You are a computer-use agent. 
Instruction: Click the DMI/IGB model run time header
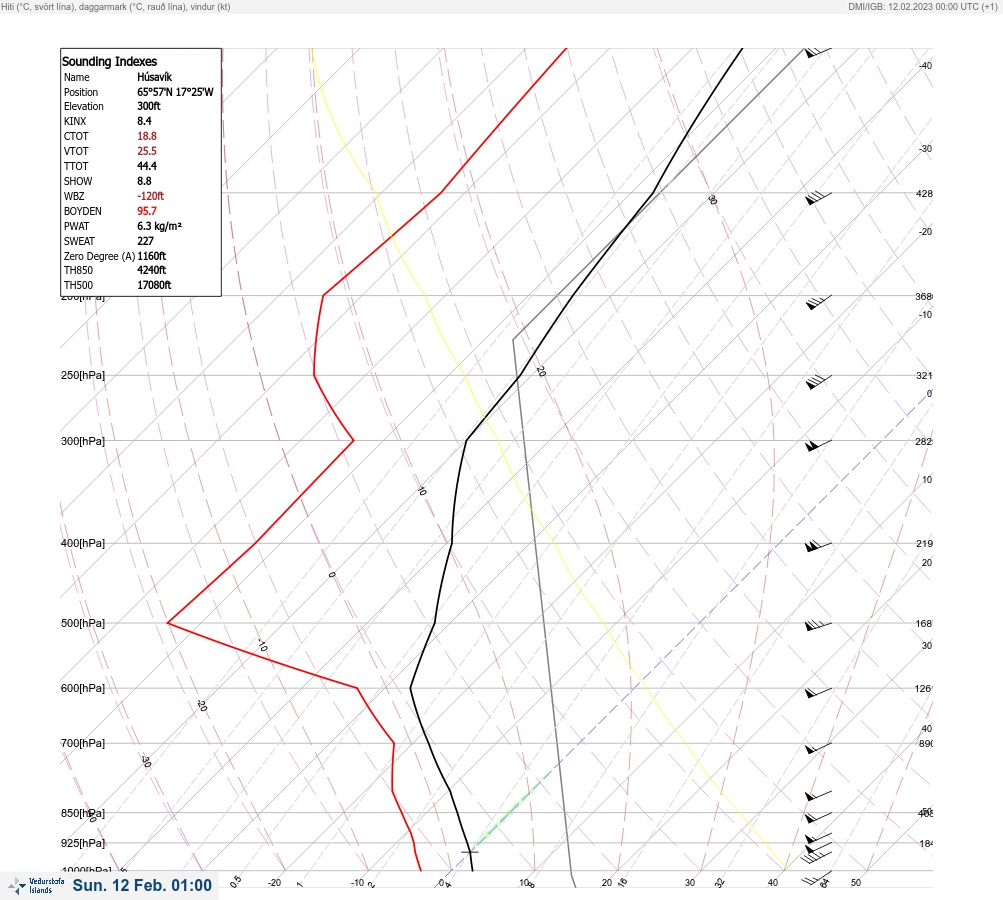[x=922, y=6]
